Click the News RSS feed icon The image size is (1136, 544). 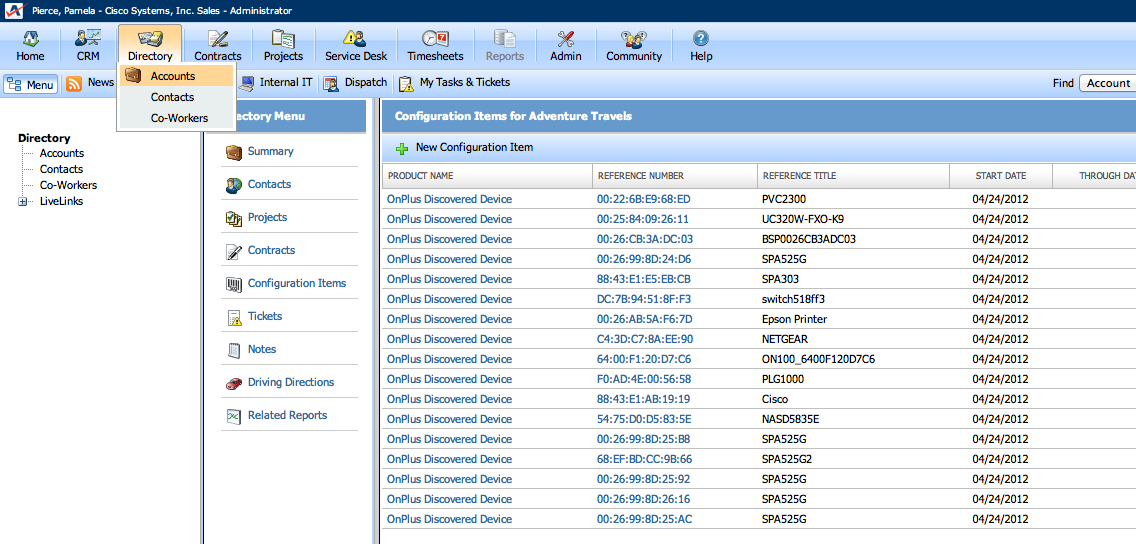click(x=74, y=83)
